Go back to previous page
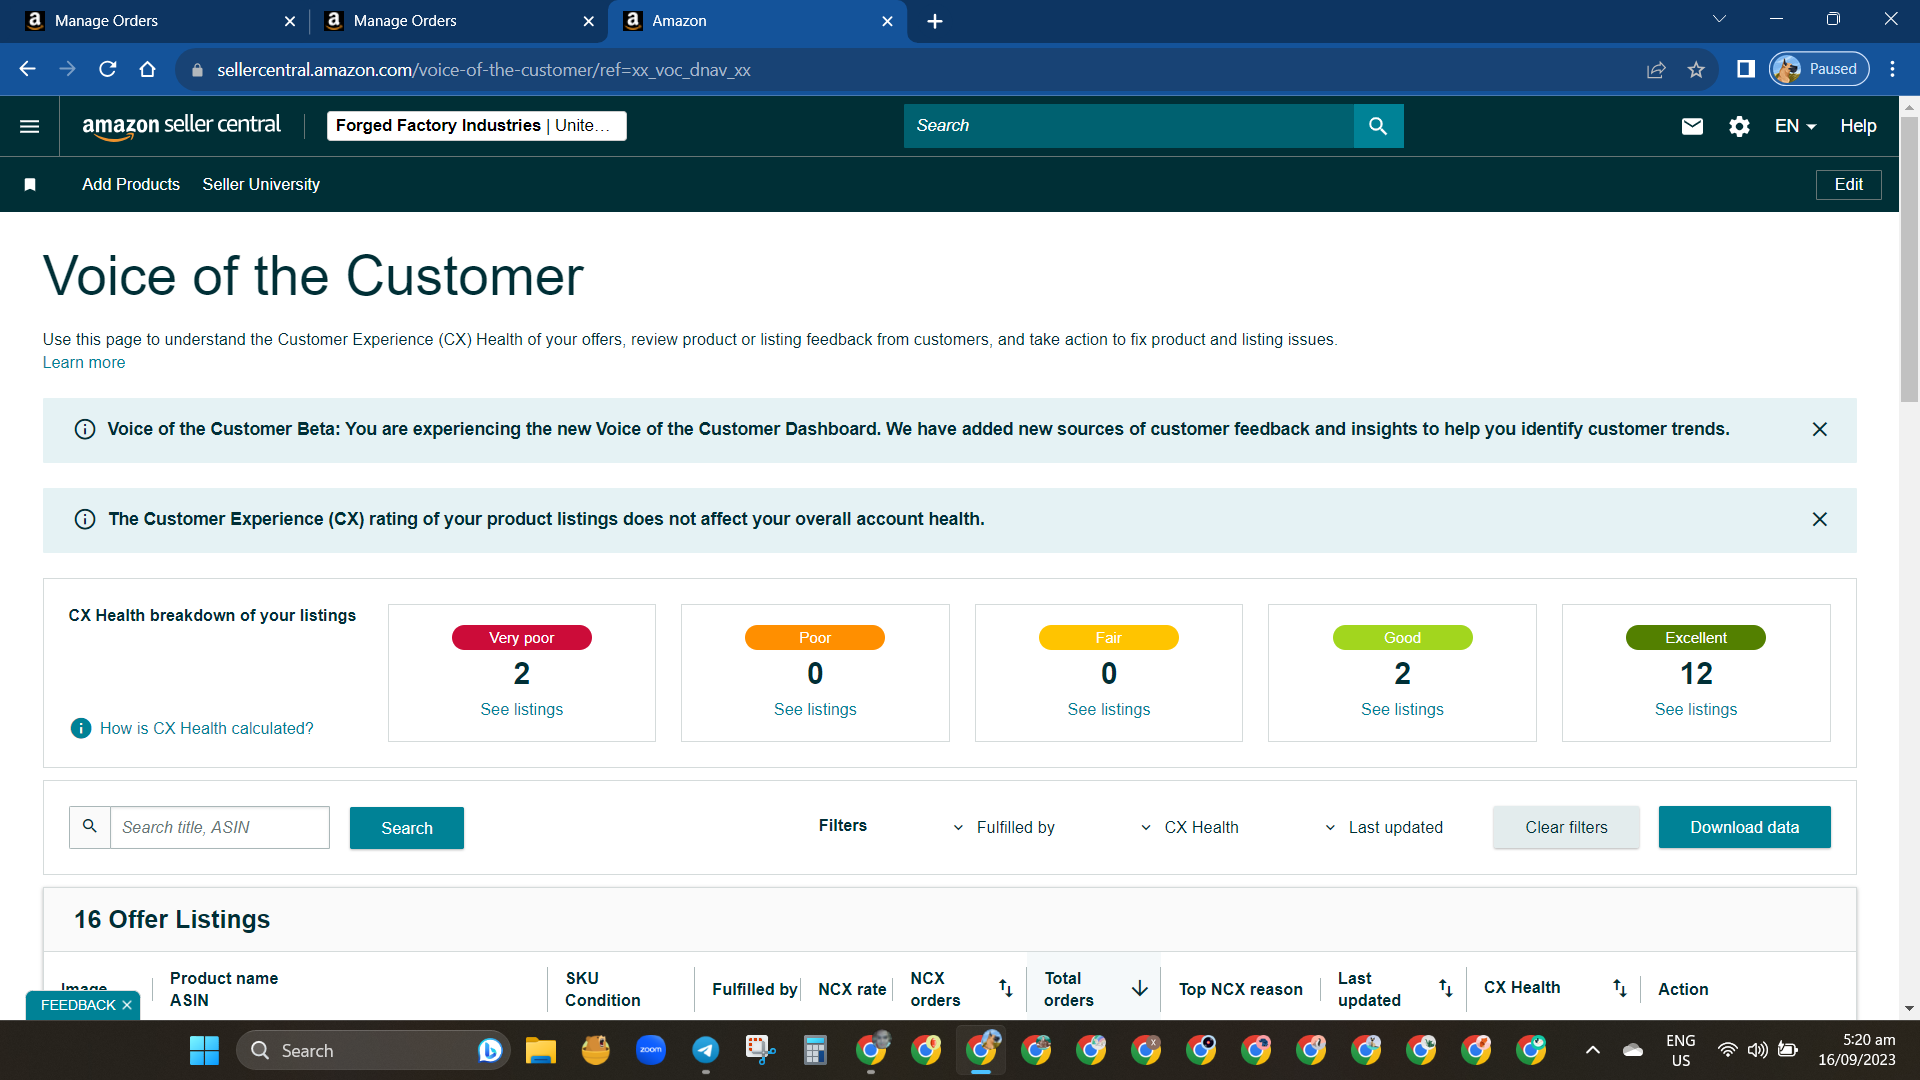This screenshot has height=1080, width=1920. [28, 69]
